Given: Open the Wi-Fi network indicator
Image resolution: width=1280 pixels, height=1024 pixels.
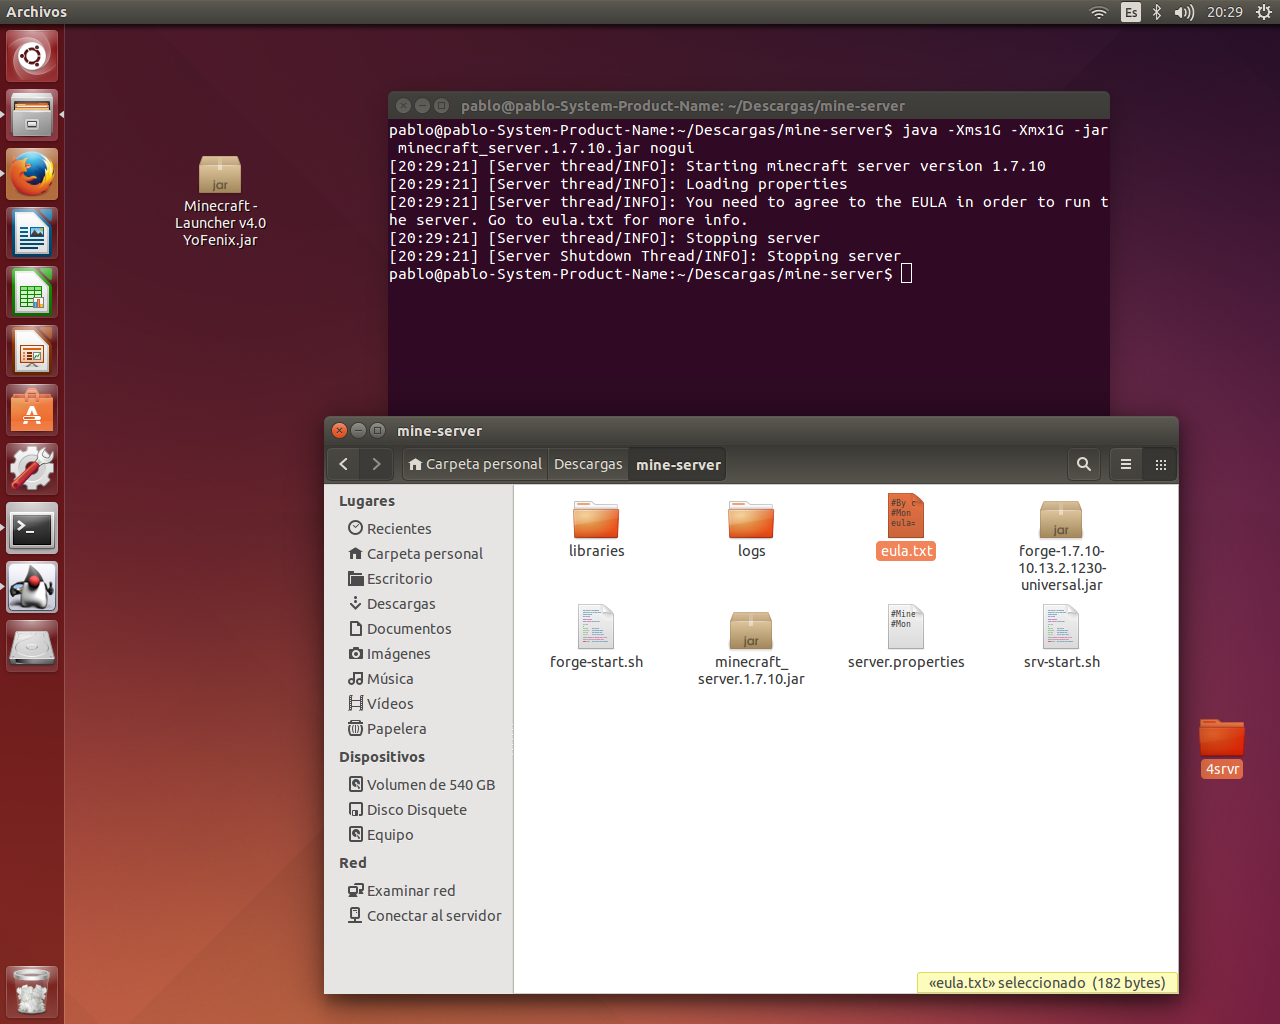Looking at the screenshot, I should (1099, 12).
